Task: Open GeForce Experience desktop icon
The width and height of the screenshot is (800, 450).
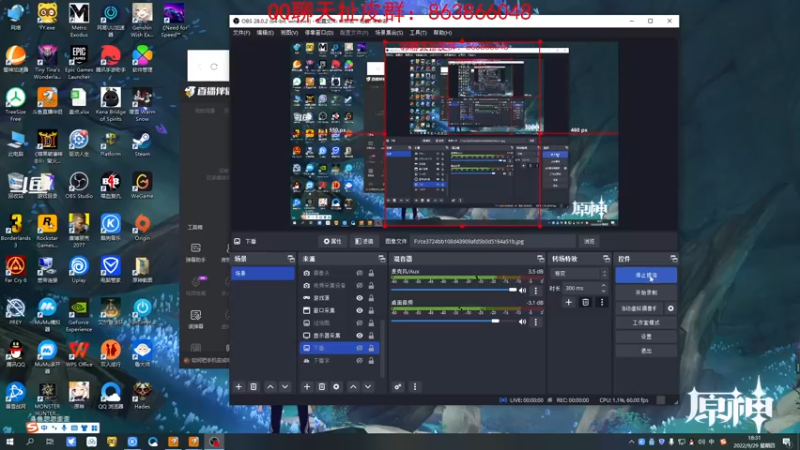Action: (79, 316)
